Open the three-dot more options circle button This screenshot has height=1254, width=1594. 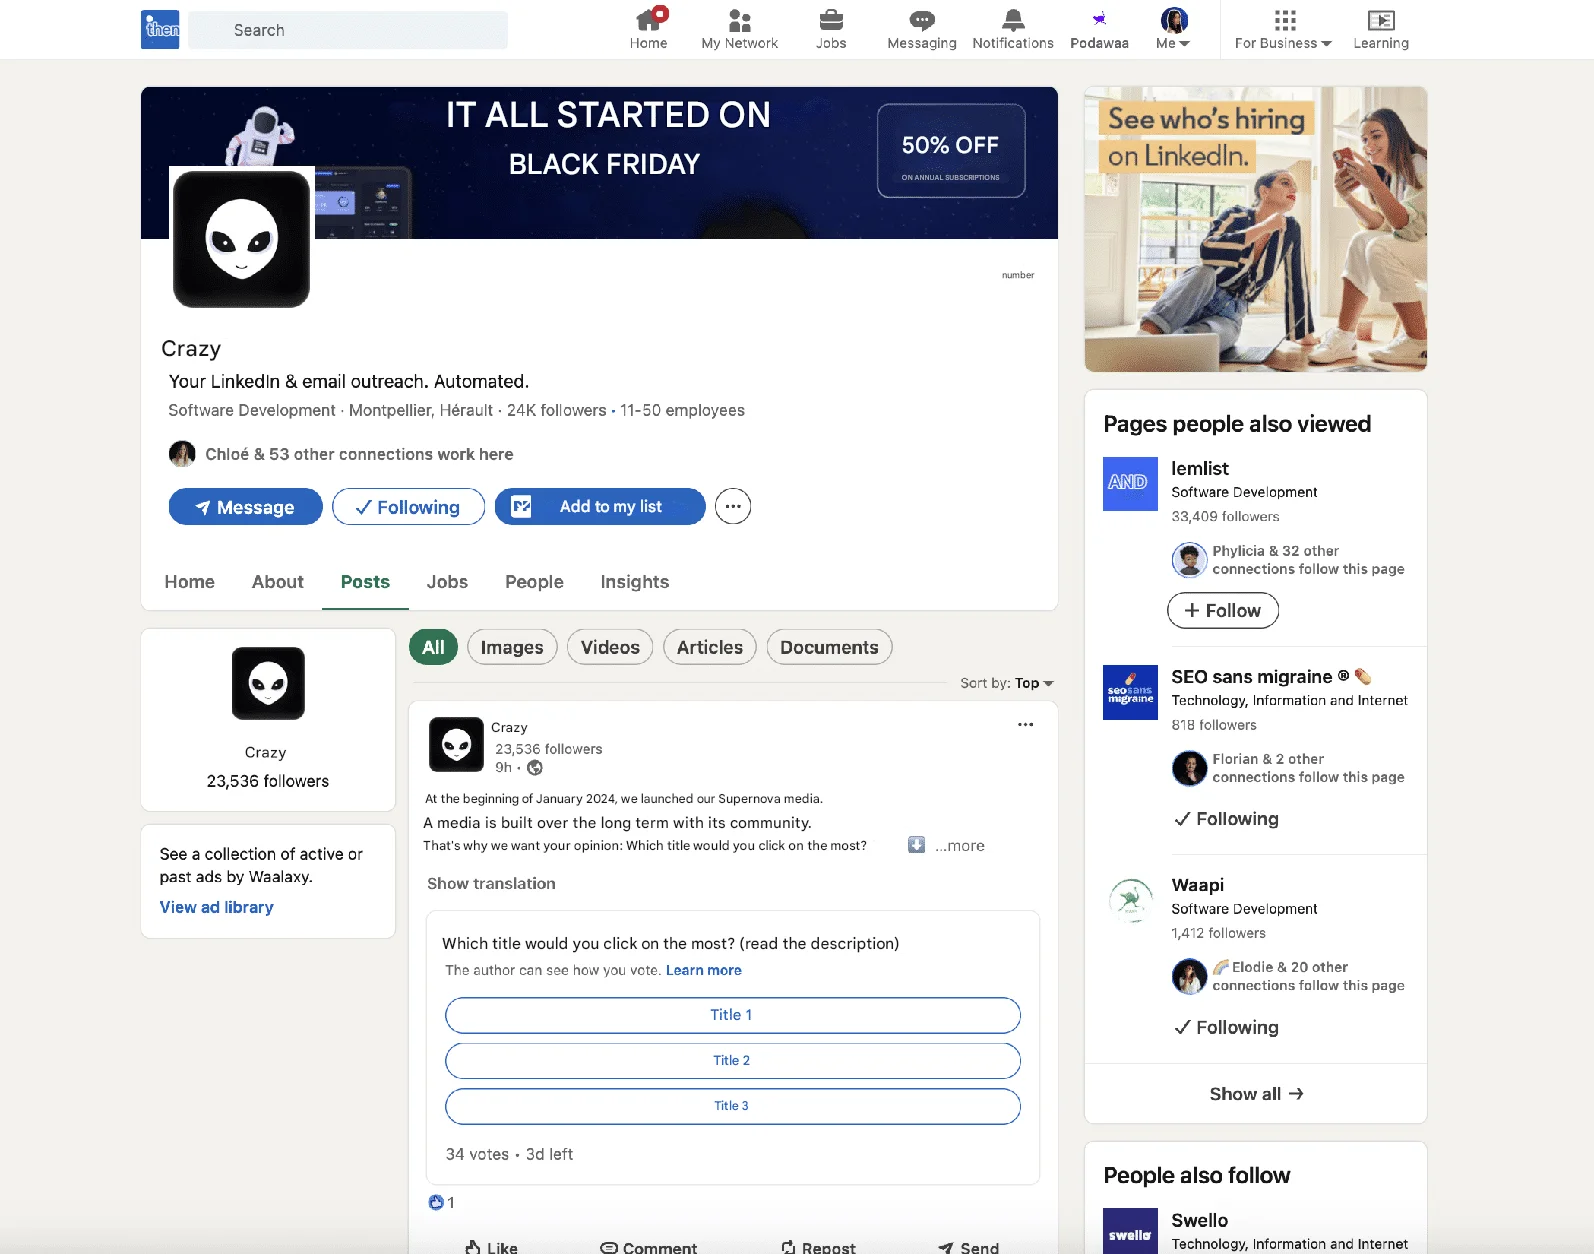click(x=733, y=506)
